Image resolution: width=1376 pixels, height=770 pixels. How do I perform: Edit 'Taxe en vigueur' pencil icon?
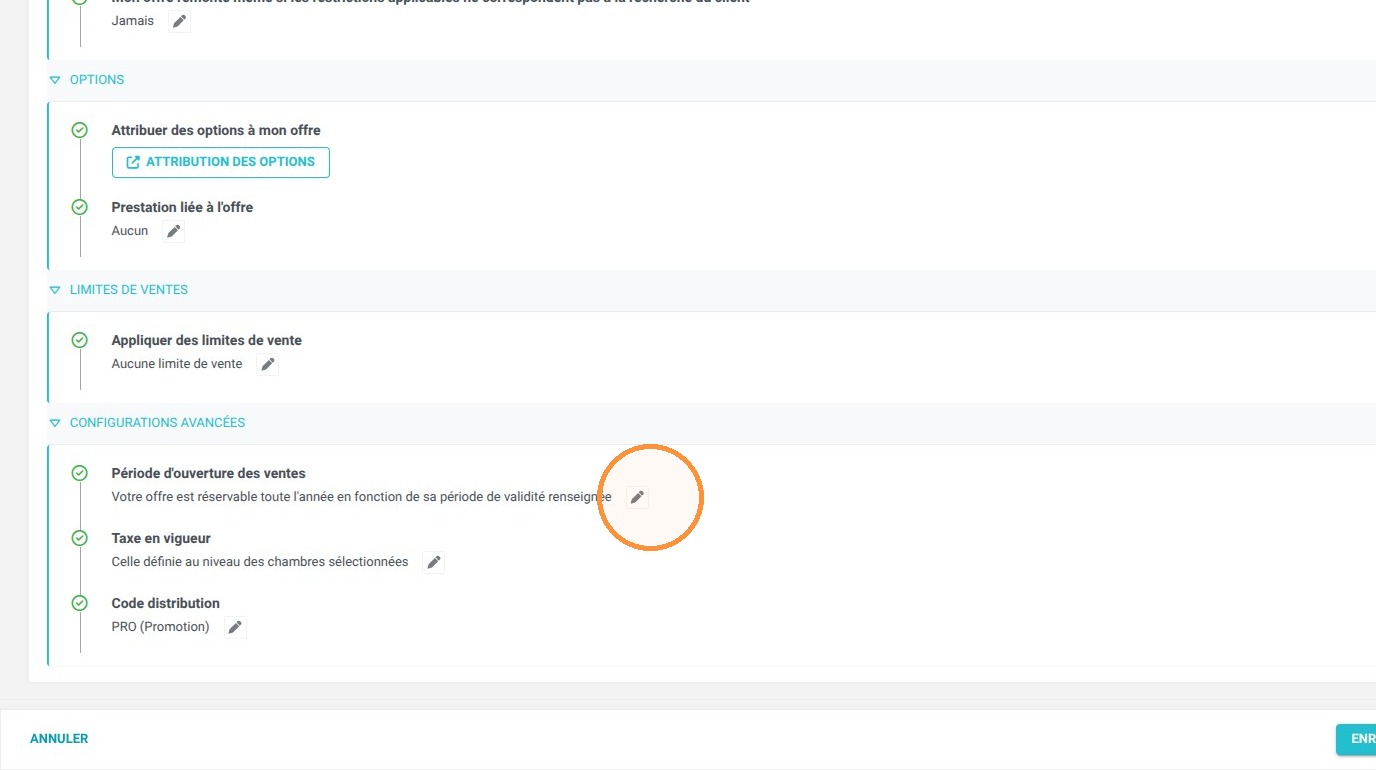434,562
